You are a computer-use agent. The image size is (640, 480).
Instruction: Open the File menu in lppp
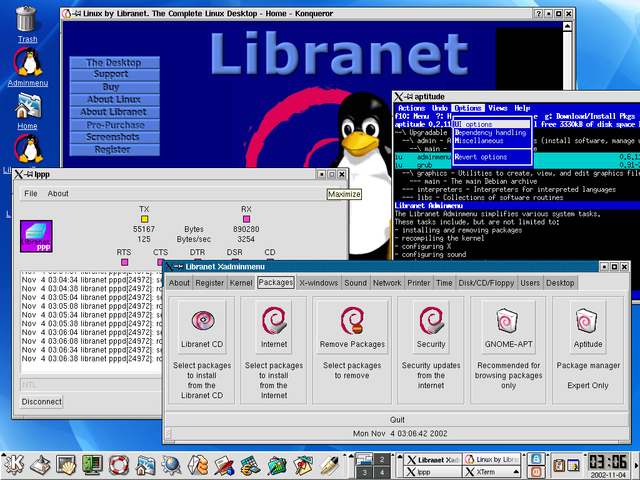click(x=31, y=193)
